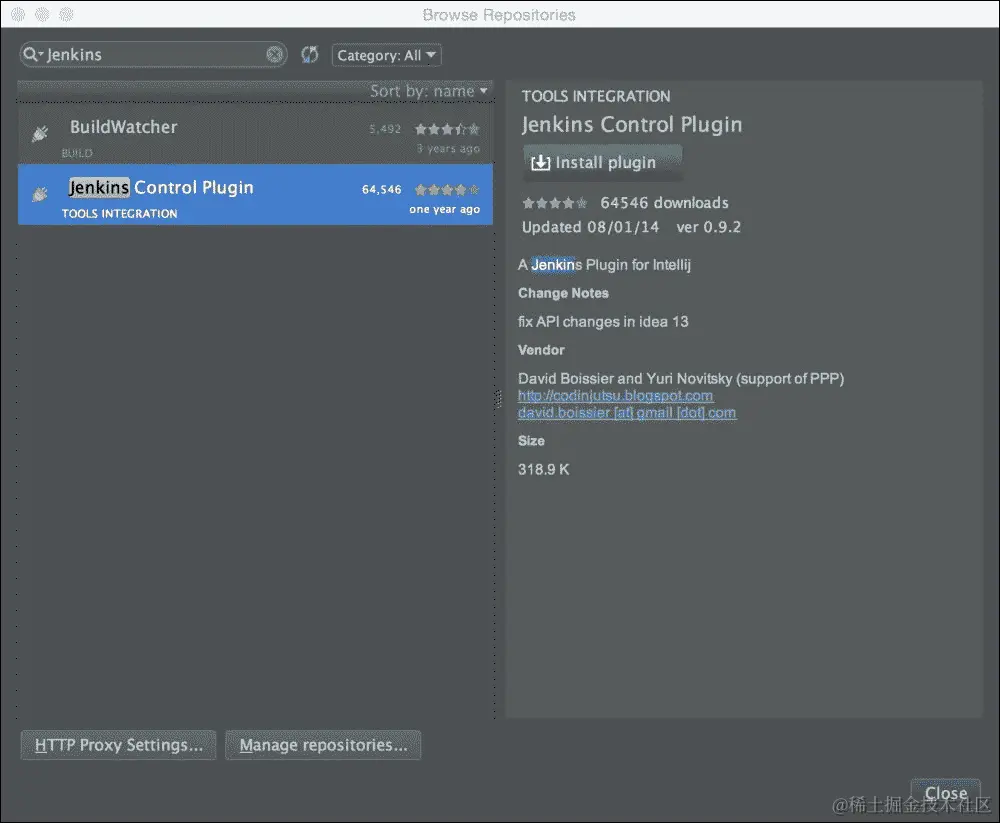Click the Jenkins Control Plugin list rating stars
Image resolution: width=1000 pixels, height=823 pixels.
pyautogui.click(x=447, y=189)
